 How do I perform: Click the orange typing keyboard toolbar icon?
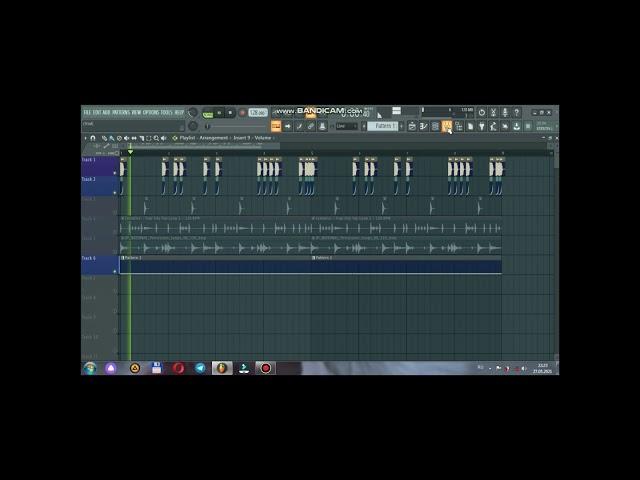276,126
